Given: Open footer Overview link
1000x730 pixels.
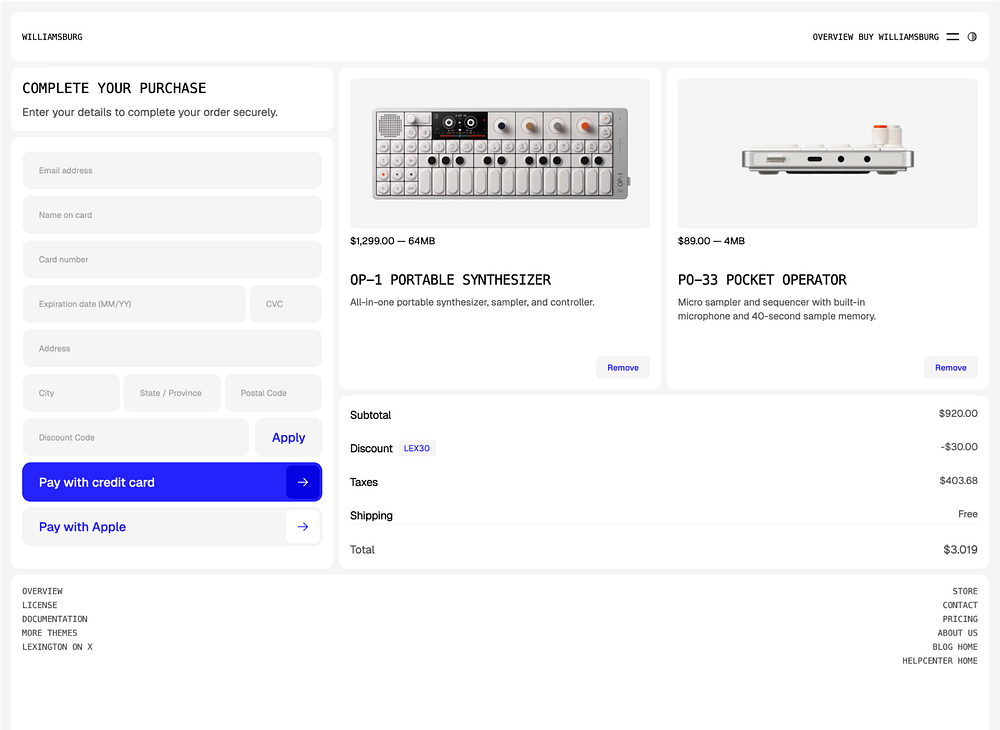Looking at the screenshot, I should [42, 591].
